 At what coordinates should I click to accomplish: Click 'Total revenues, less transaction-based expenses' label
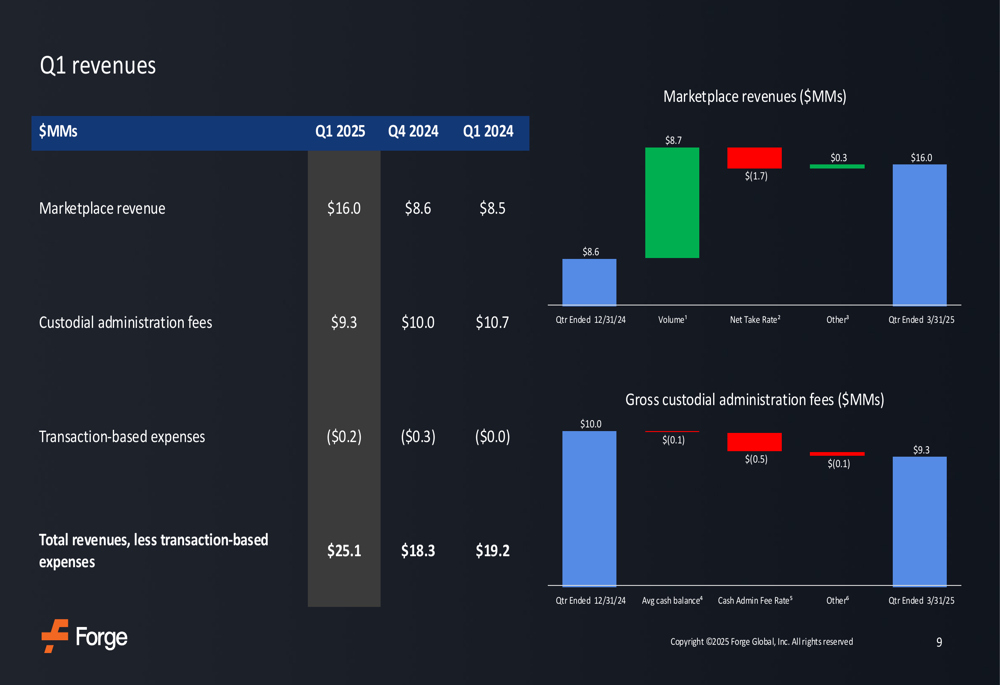pos(154,551)
